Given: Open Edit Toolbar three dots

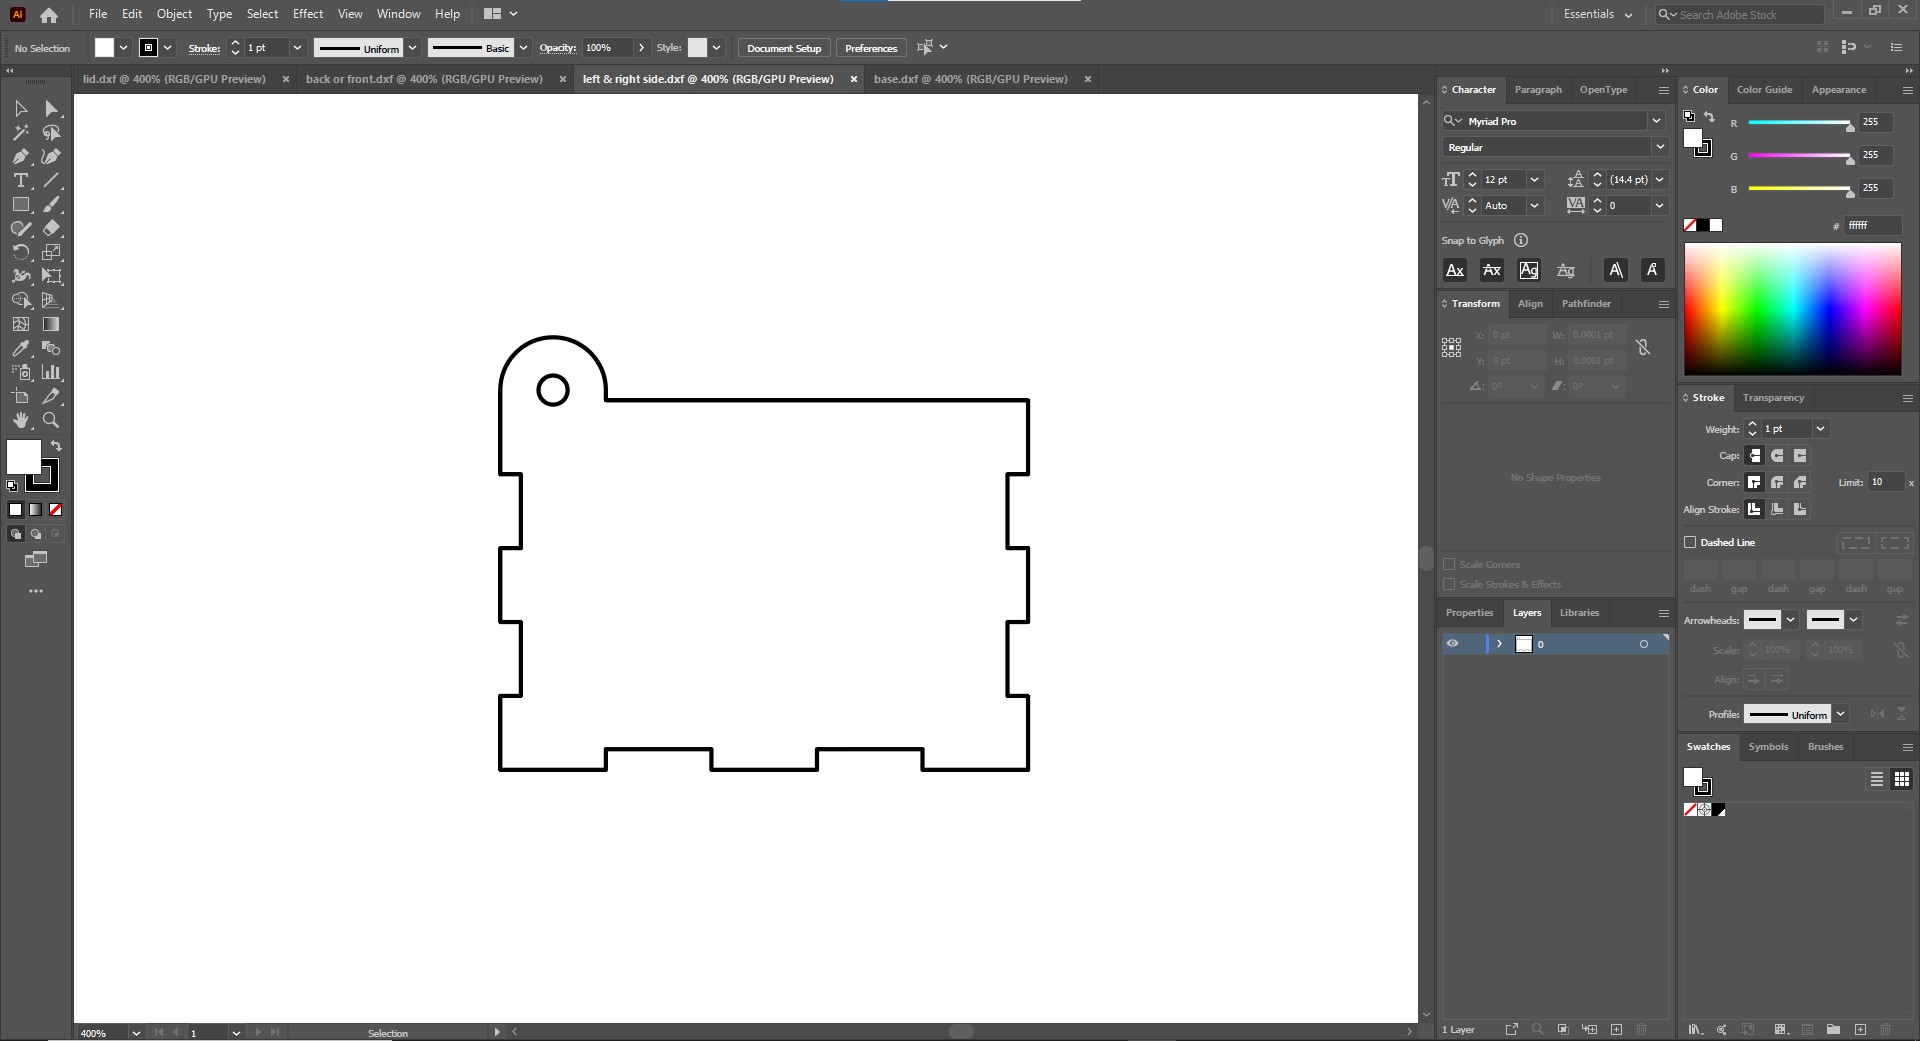Looking at the screenshot, I should point(36,591).
